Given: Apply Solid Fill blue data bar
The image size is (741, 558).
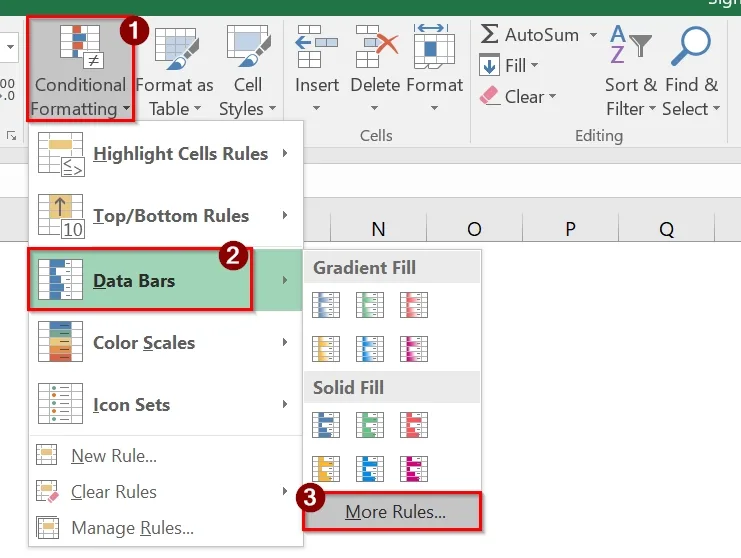Looking at the screenshot, I should (x=326, y=425).
